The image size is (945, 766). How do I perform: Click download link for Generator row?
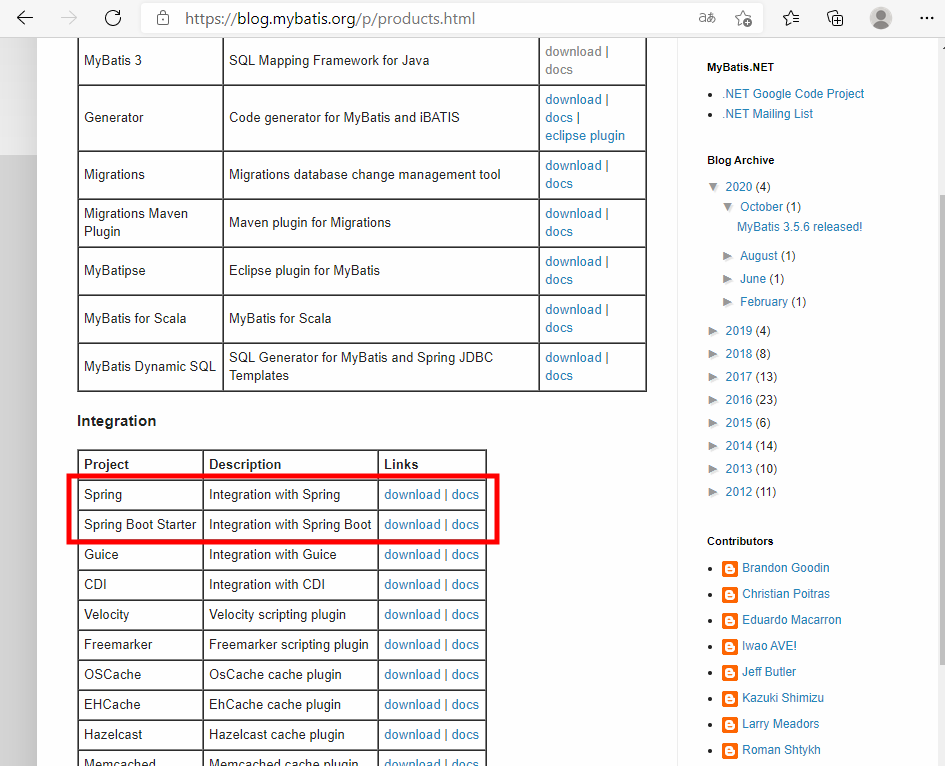[x=573, y=99]
